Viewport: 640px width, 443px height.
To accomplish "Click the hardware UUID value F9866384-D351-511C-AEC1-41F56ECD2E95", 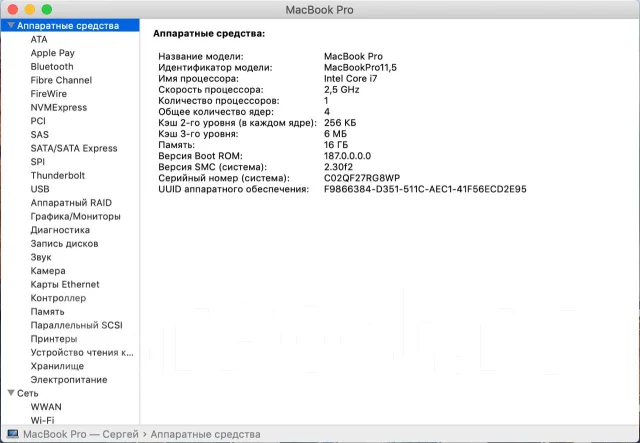I will click(425, 189).
